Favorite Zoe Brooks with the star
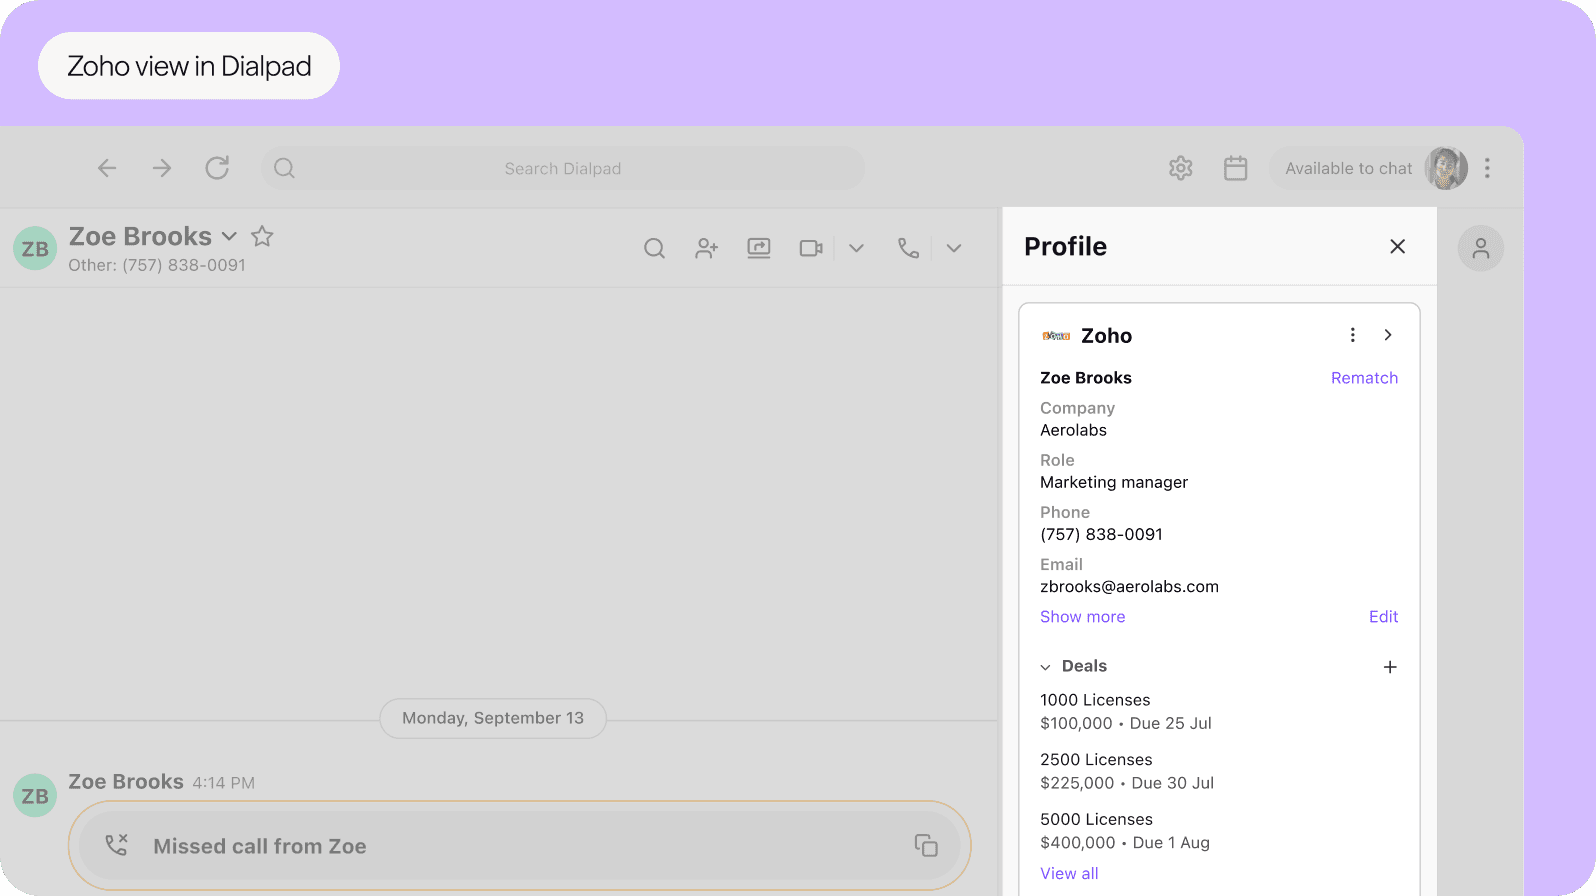The height and width of the screenshot is (896, 1596). pos(262,236)
